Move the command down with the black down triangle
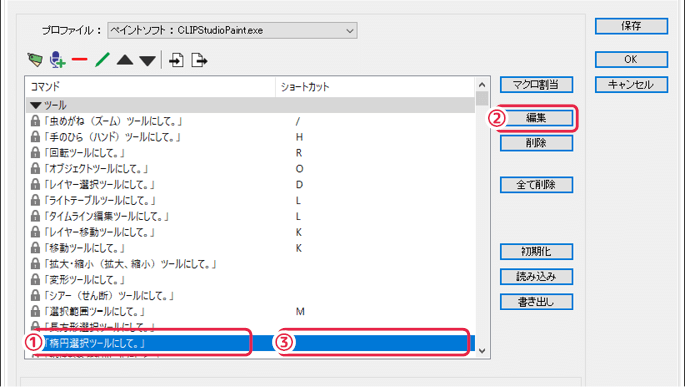 point(148,61)
